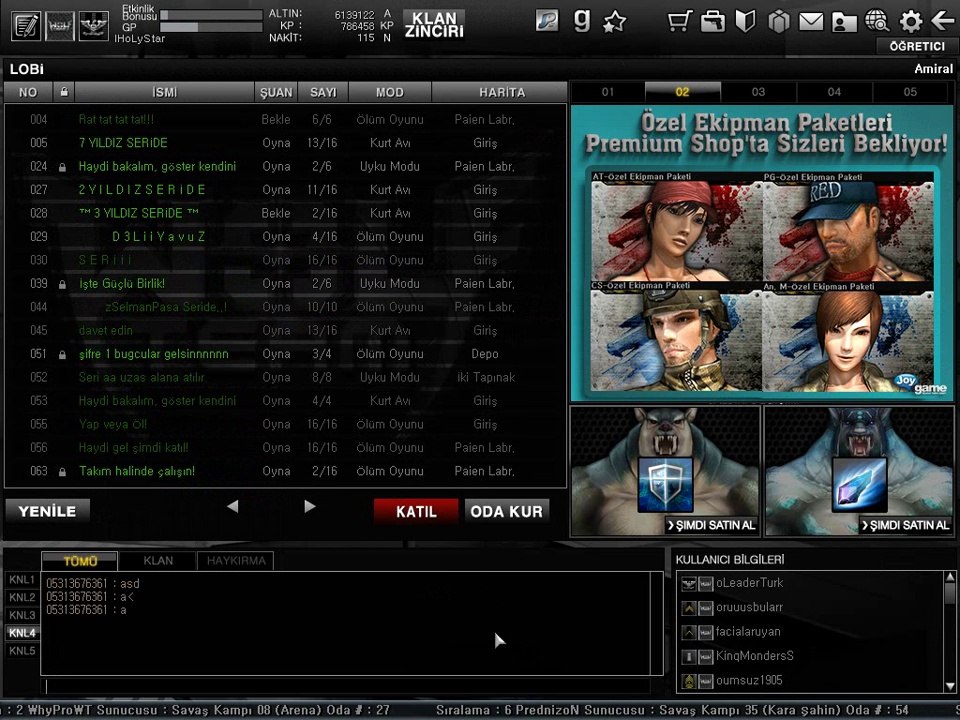This screenshot has width=960, height=720.
Task: Open the KLAN ZINCIRI button
Action: (434, 25)
